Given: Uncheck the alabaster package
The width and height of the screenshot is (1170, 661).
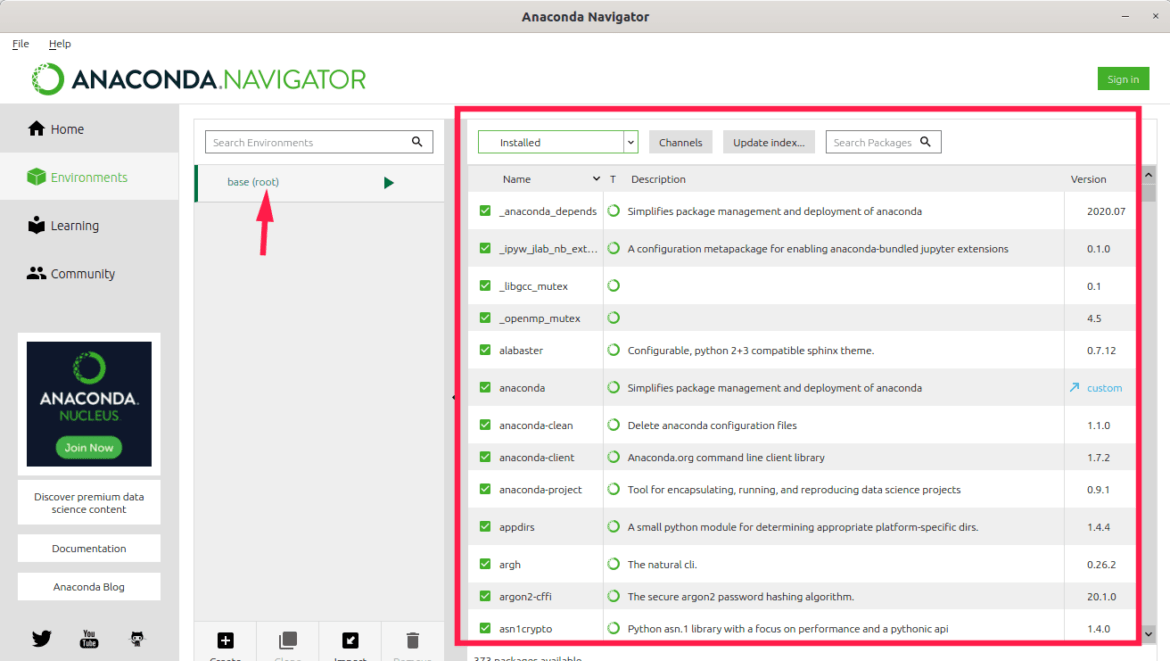Looking at the screenshot, I should (x=483, y=350).
